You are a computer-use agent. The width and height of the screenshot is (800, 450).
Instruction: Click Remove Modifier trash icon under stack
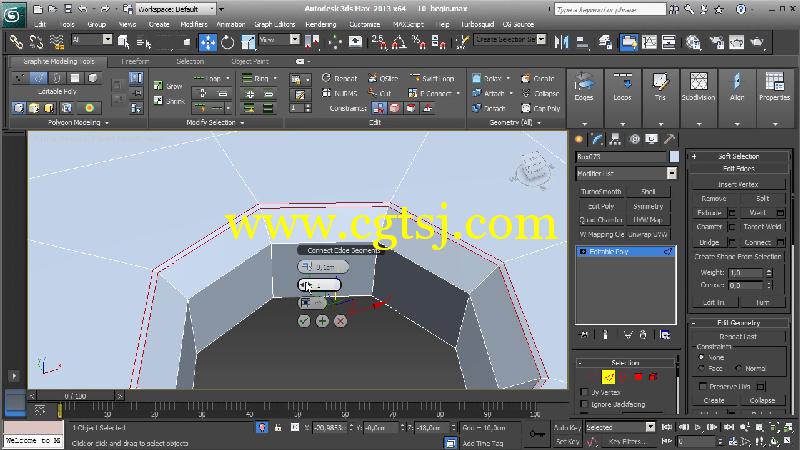point(643,335)
